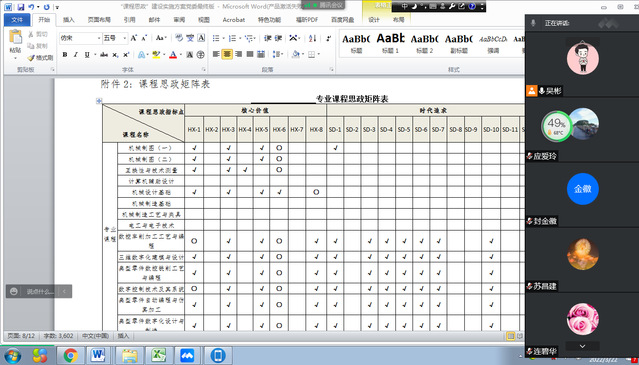This screenshot has width=639, height=365.
Task: Toggle underline formatting button
Action: 86,55
